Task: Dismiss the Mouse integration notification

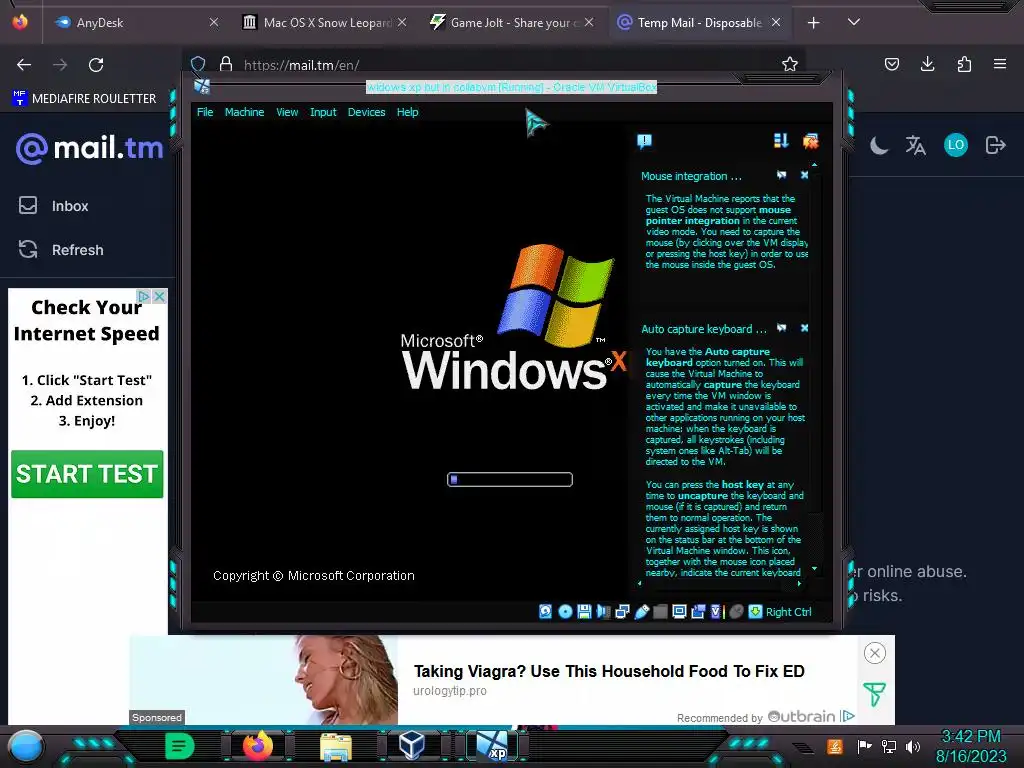Action: (805, 175)
